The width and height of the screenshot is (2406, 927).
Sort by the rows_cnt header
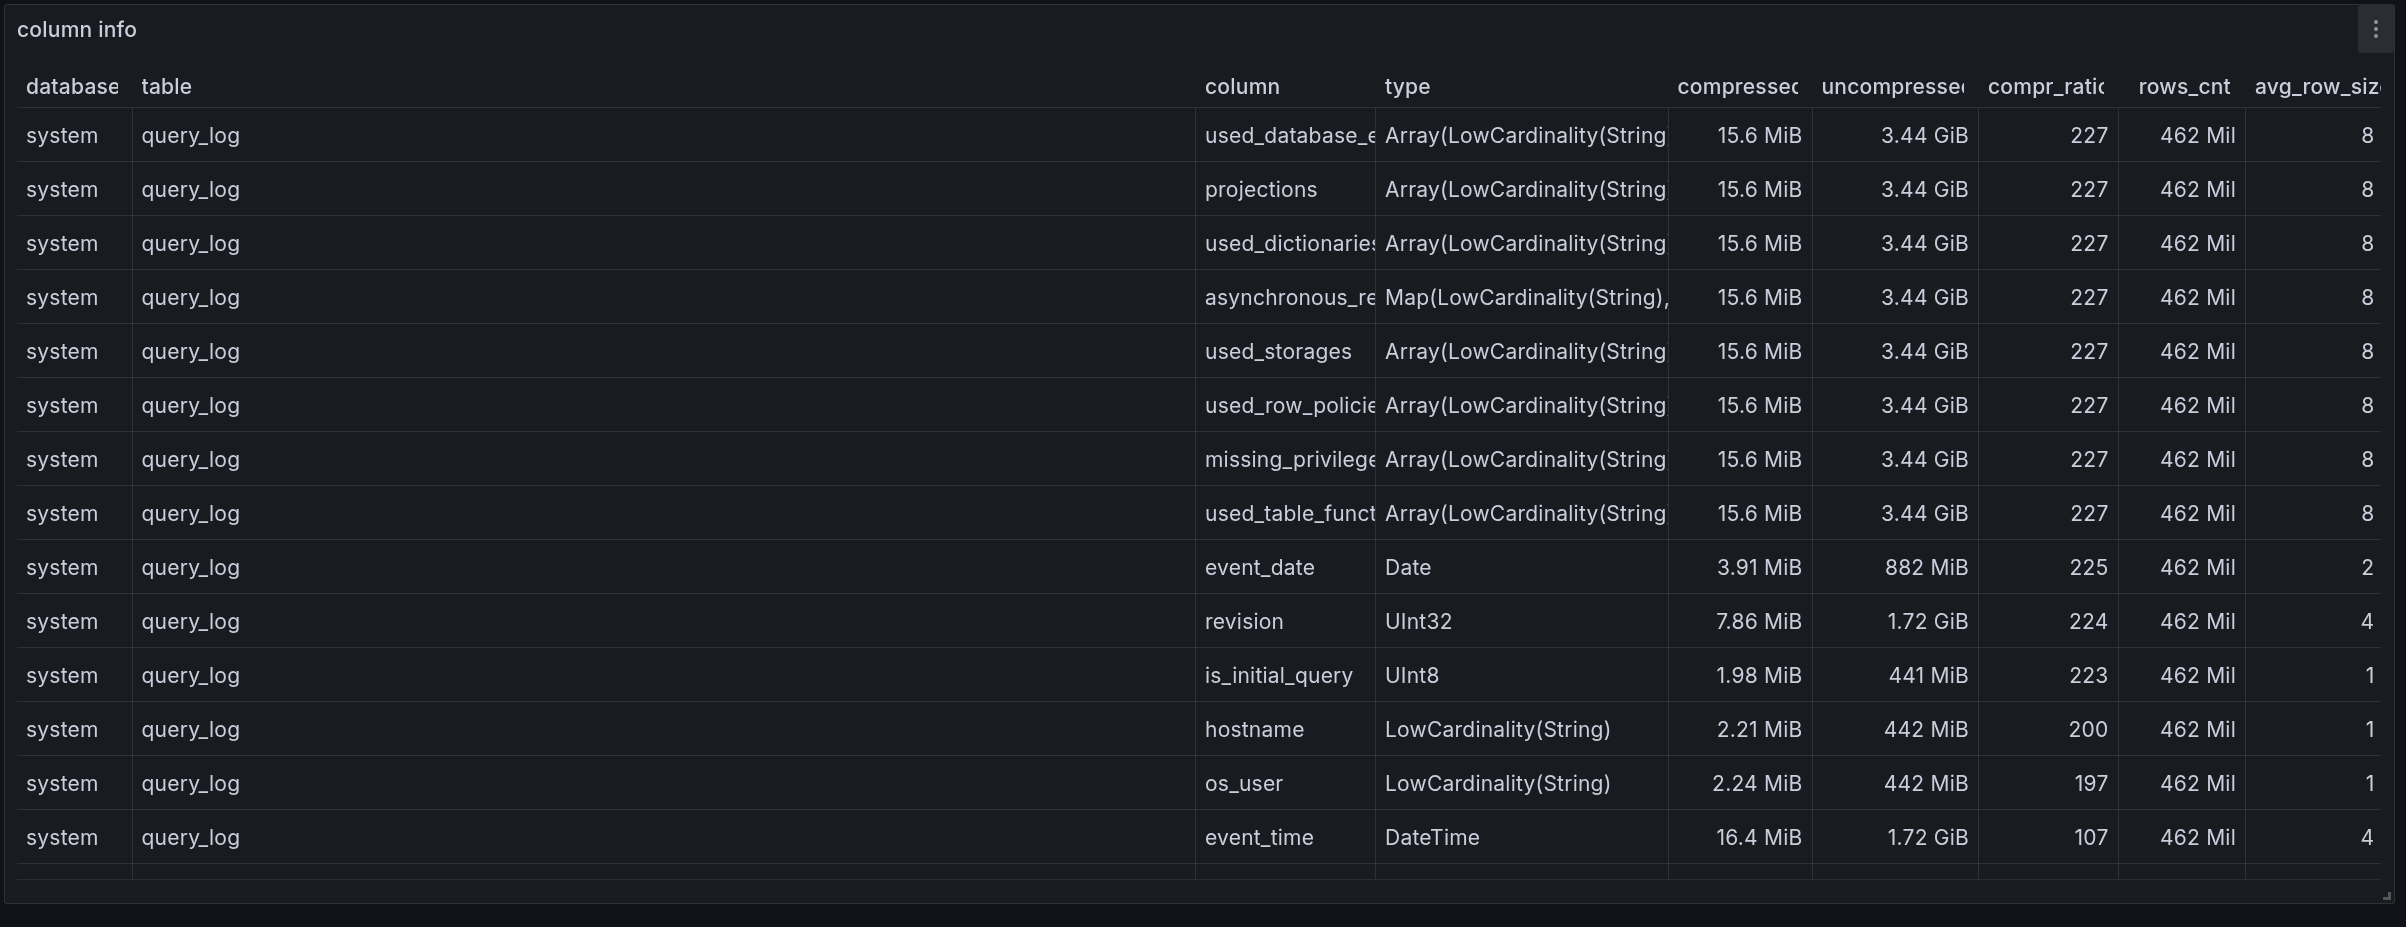(2184, 87)
